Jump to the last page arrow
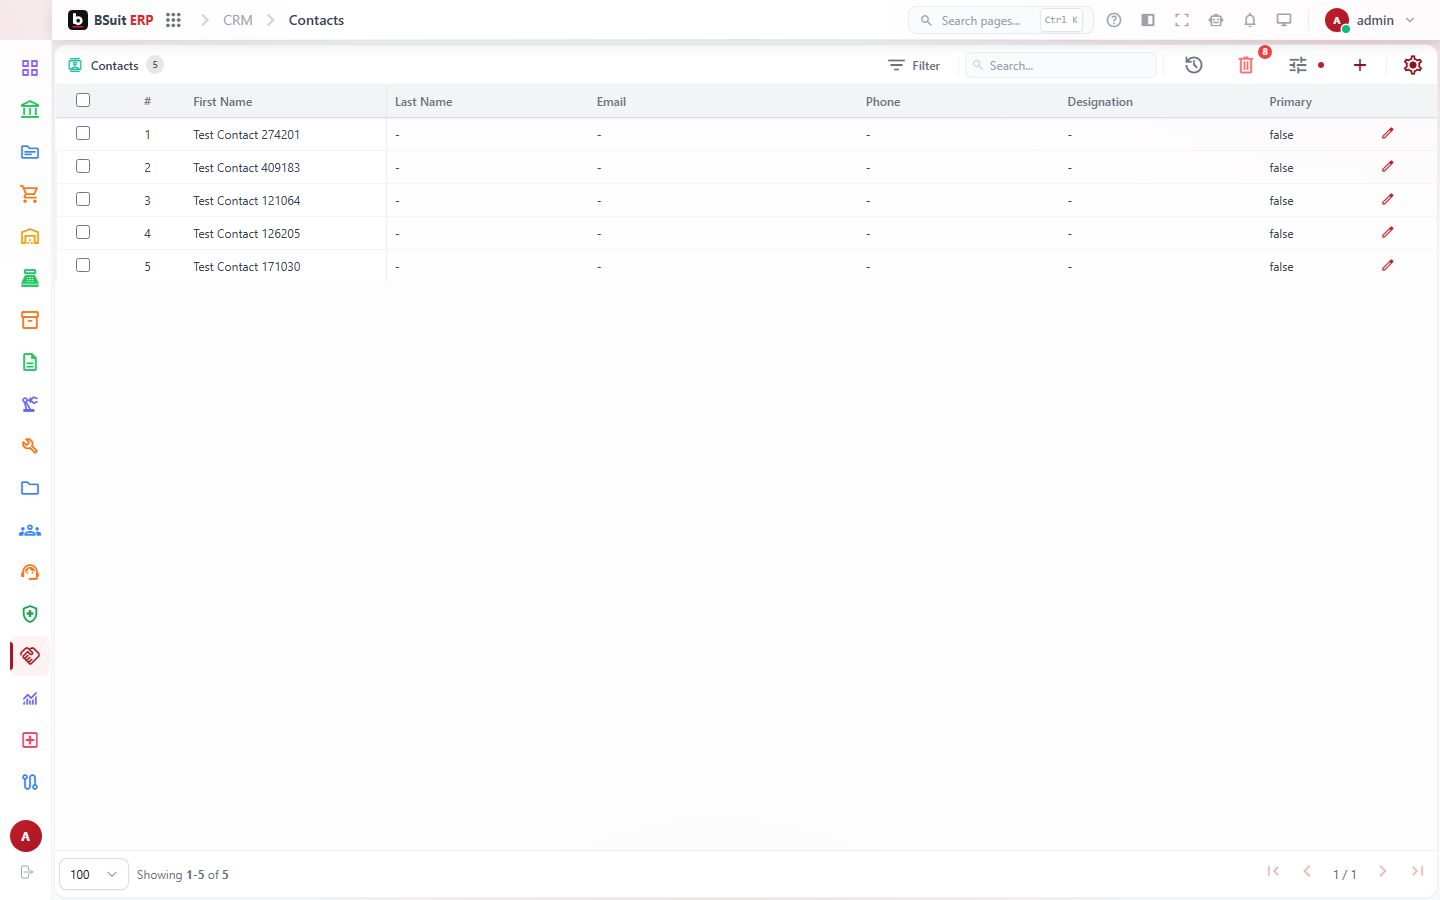The height and width of the screenshot is (900, 1440). 1417,872
